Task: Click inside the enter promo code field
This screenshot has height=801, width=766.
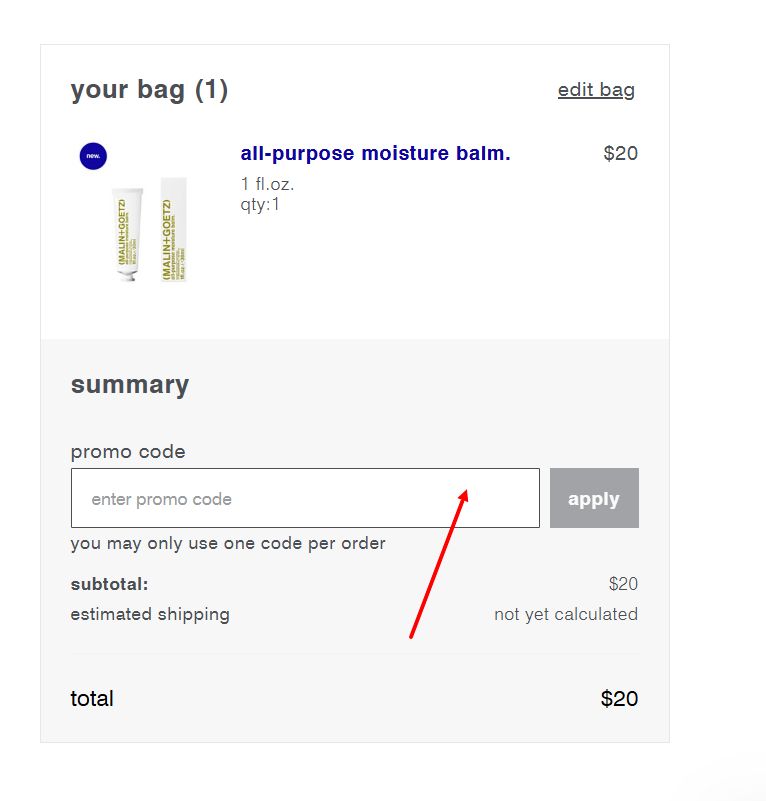Action: pyautogui.click(x=300, y=497)
